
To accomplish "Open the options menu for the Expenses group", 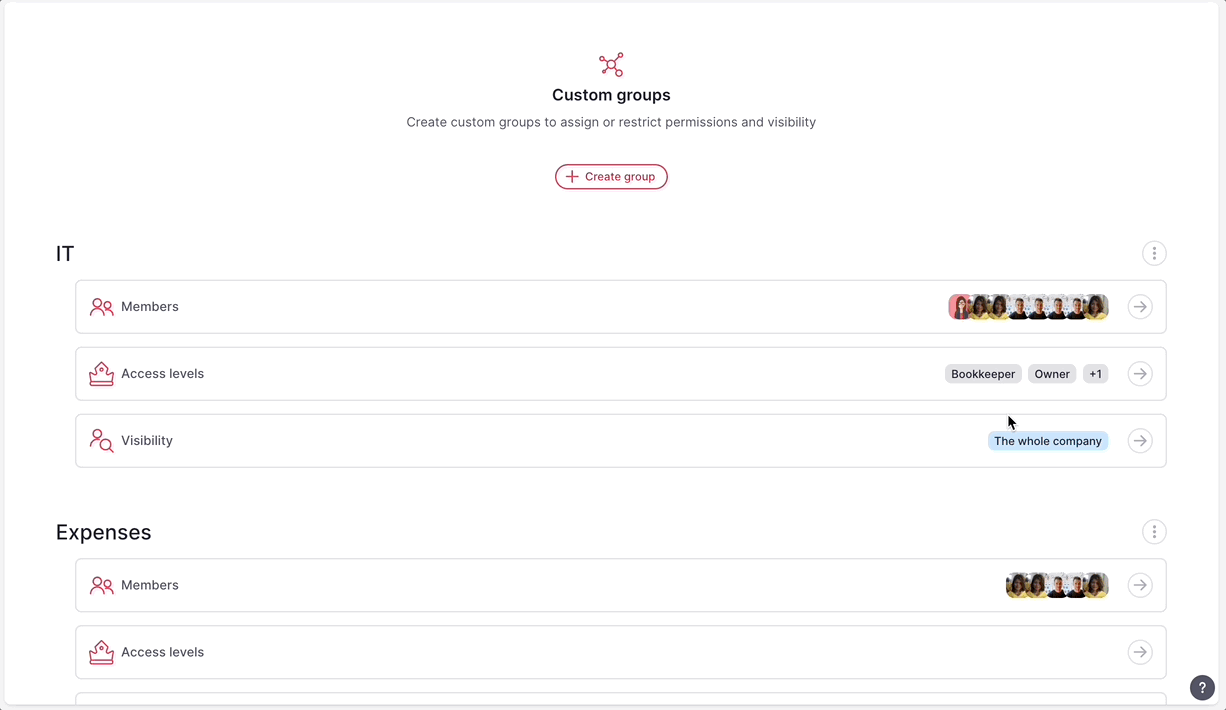I will [1154, 531].
